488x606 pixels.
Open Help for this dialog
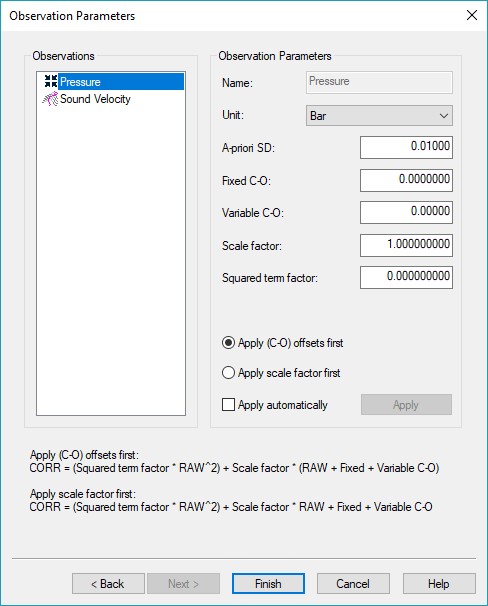[439, 584]
